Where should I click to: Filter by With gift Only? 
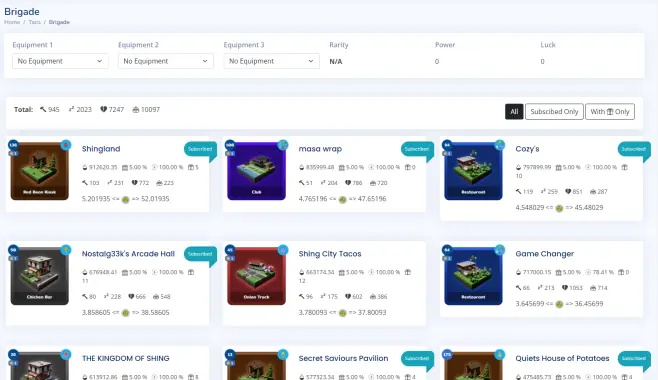pos(610,112)
